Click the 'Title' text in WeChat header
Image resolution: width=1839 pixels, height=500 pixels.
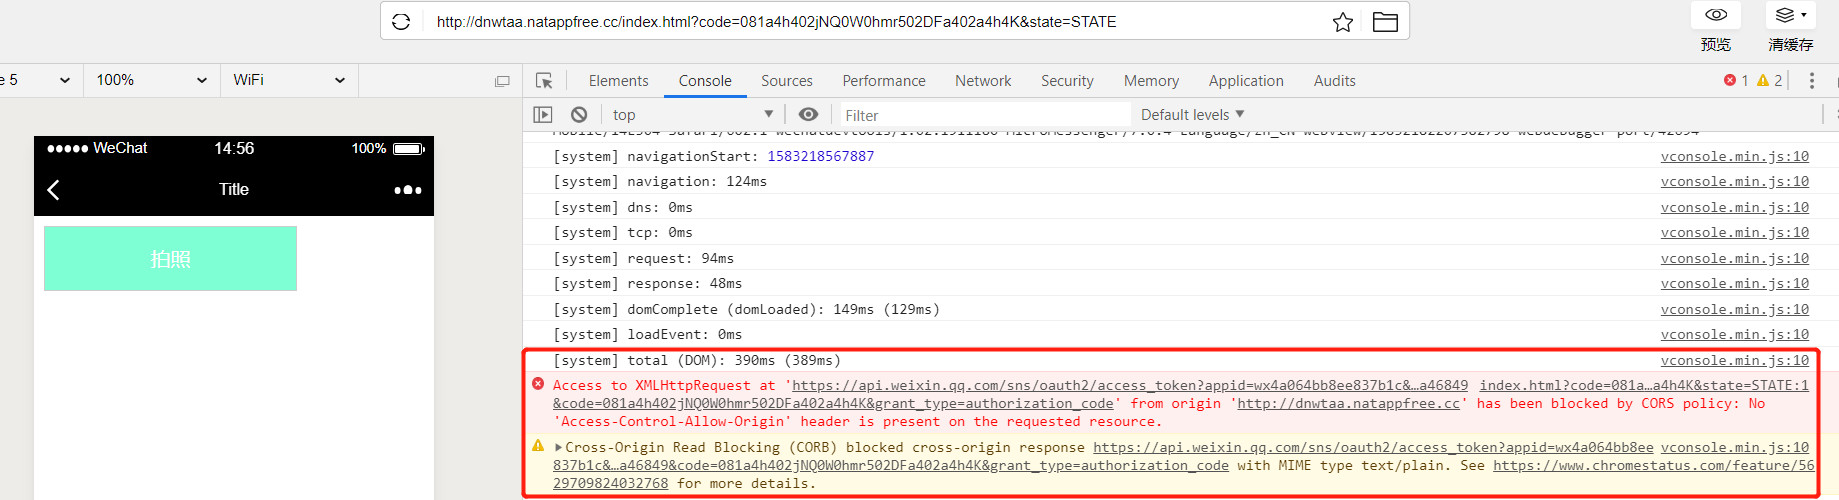click(x=234, y=190)
